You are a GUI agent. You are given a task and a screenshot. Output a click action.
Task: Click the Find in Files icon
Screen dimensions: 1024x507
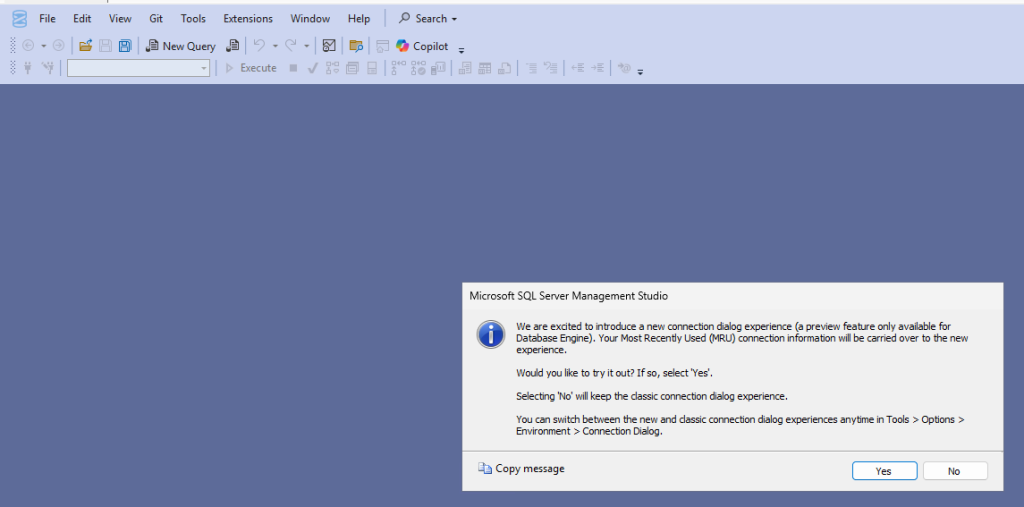(355, 46)
